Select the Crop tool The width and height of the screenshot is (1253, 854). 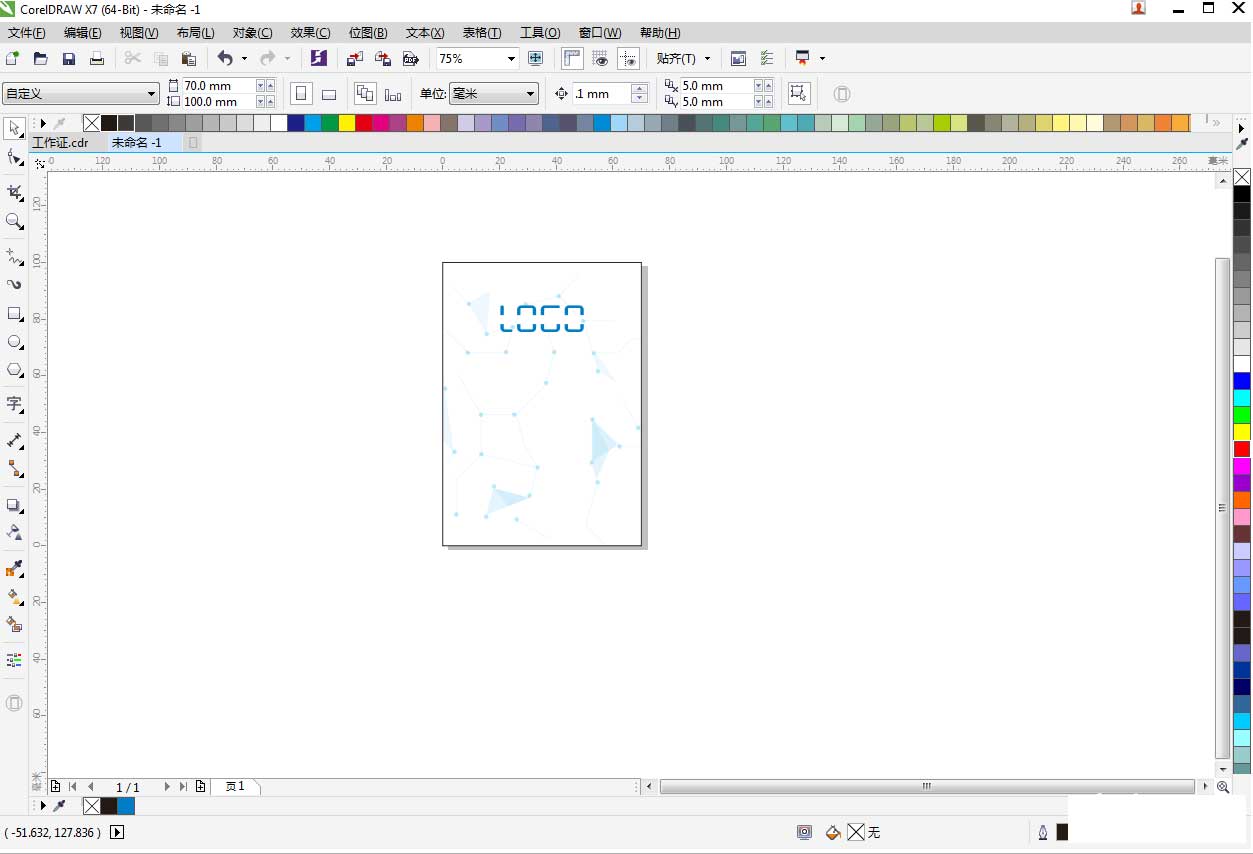coord(14,192)
